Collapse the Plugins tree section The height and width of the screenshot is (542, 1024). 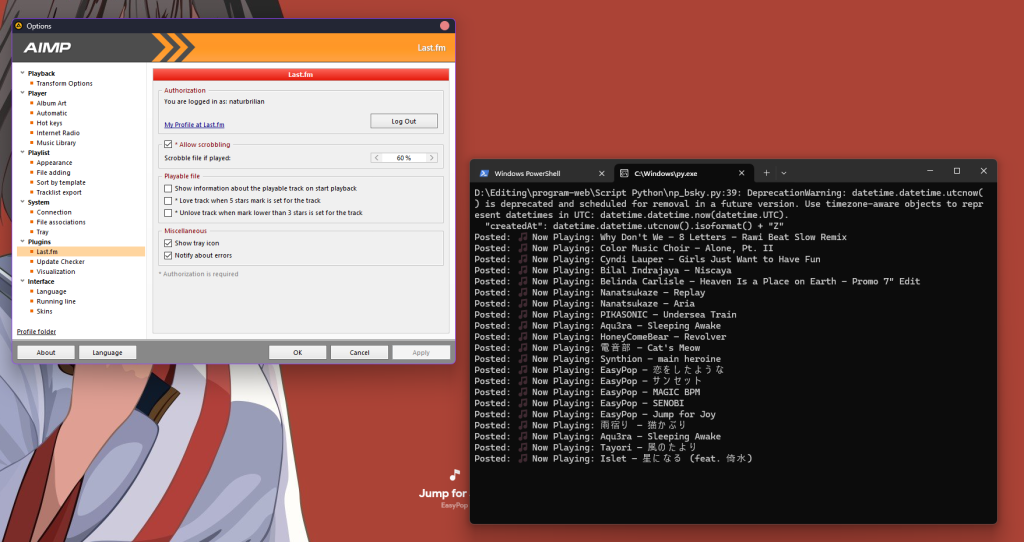click(x=21, y=242)
